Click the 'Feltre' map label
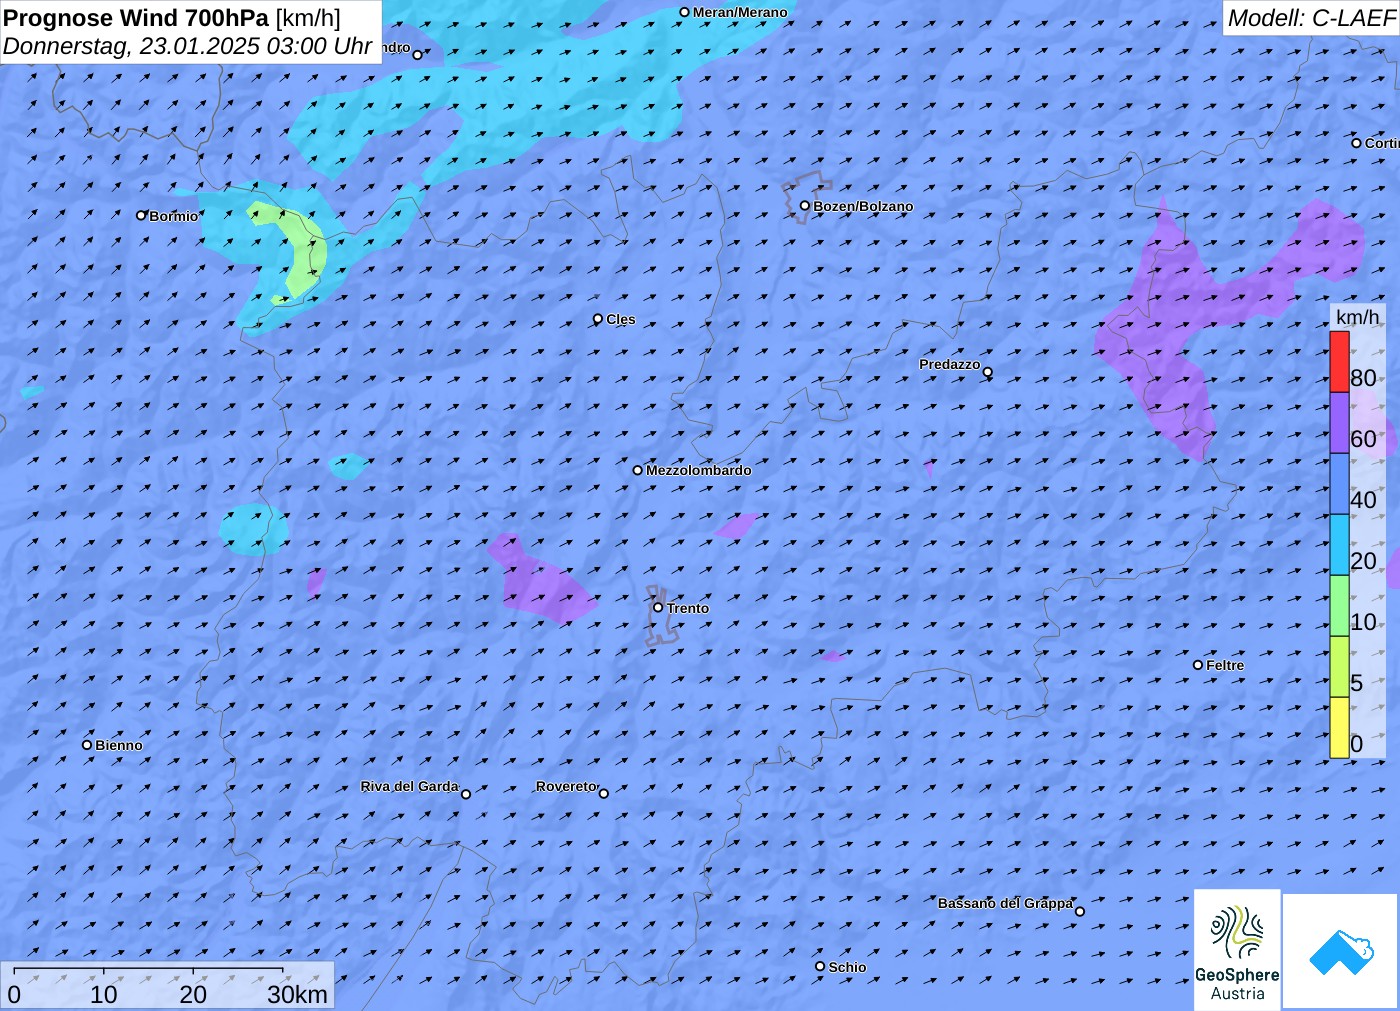The height and width of the screenshot is (1011, 1400). [x=1225, y=665]
